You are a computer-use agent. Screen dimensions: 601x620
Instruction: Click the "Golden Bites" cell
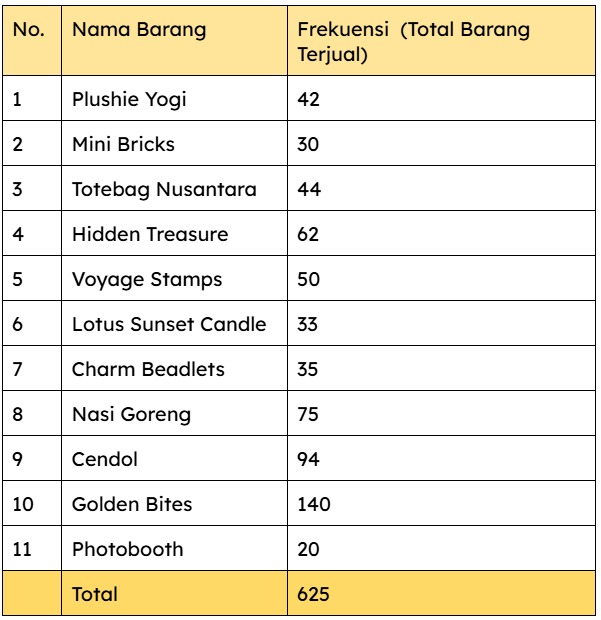pos(132,504)
